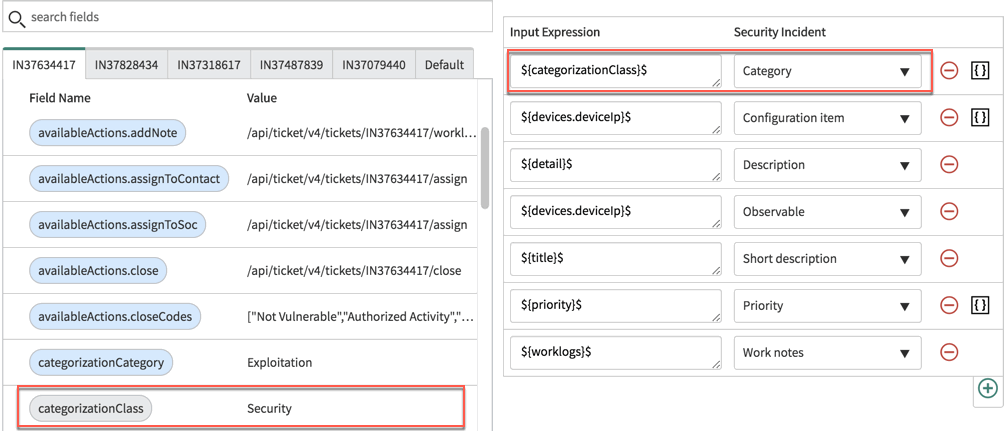Open curly-brace editor for Priority row
Image resolution: width=1004 pixels, height=431 pixels.
[x=980, y=305]
